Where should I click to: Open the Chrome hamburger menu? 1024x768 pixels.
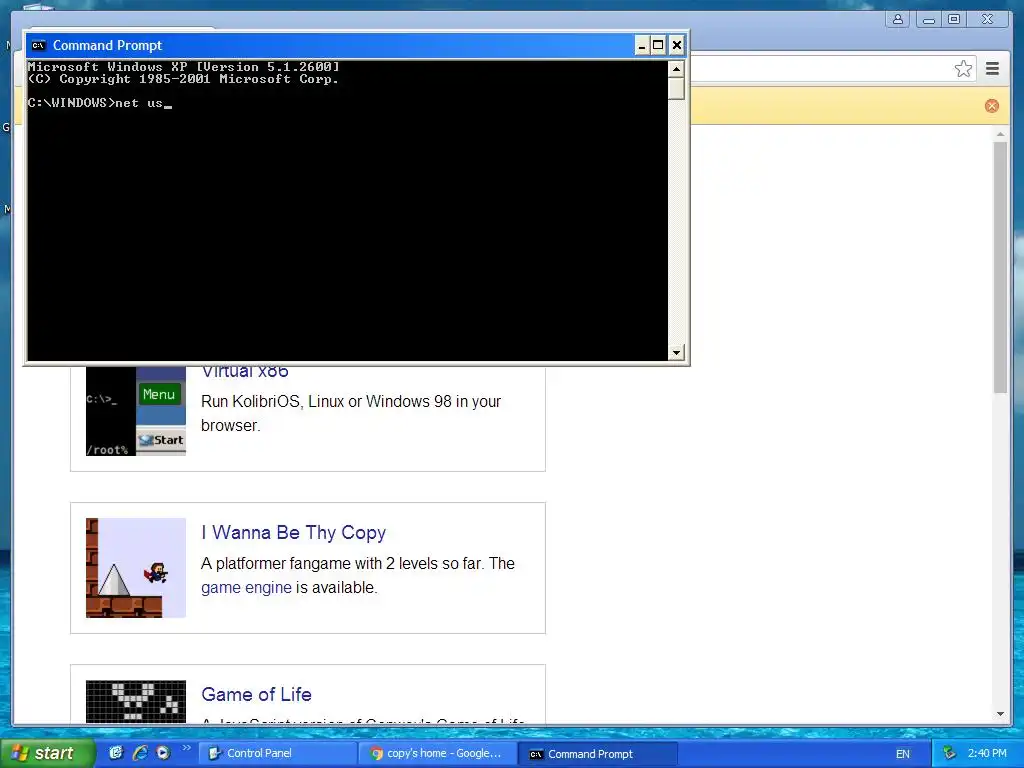993,69
